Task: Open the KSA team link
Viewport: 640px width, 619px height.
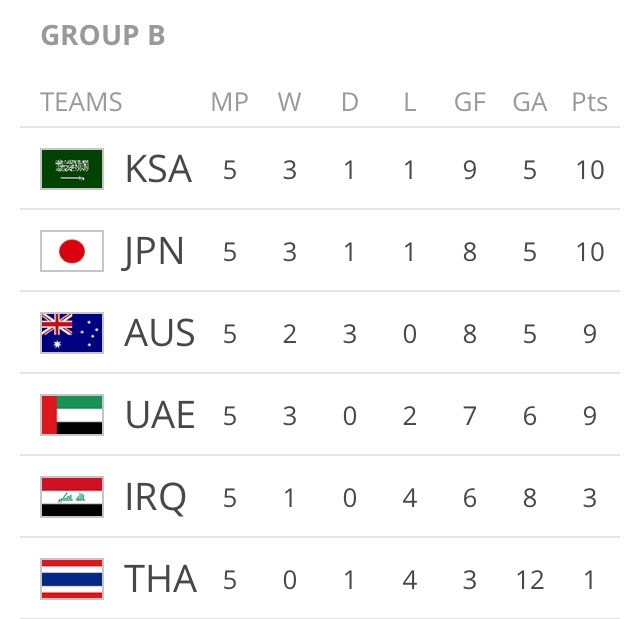Action: (158, 169)
